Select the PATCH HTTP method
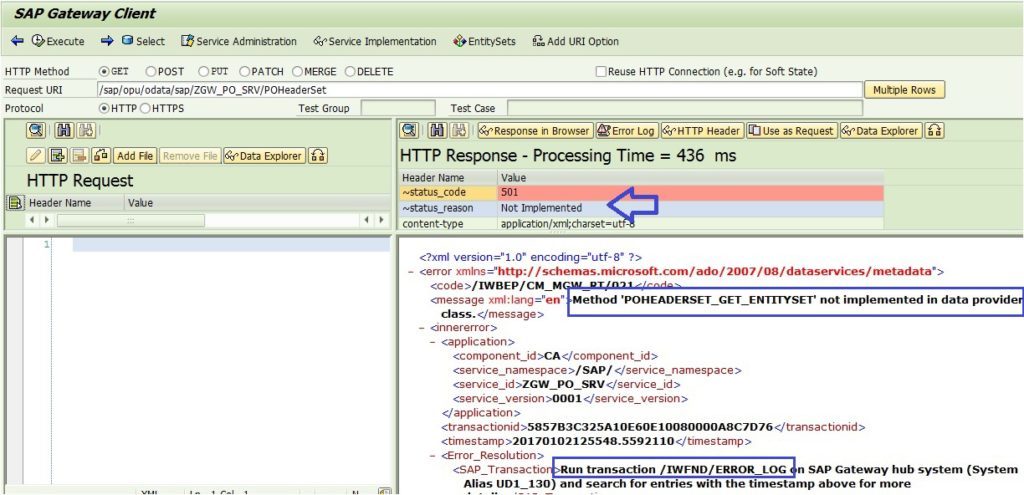The width and height of the screenshot is (1024, 495). click(x=245, y=72)
